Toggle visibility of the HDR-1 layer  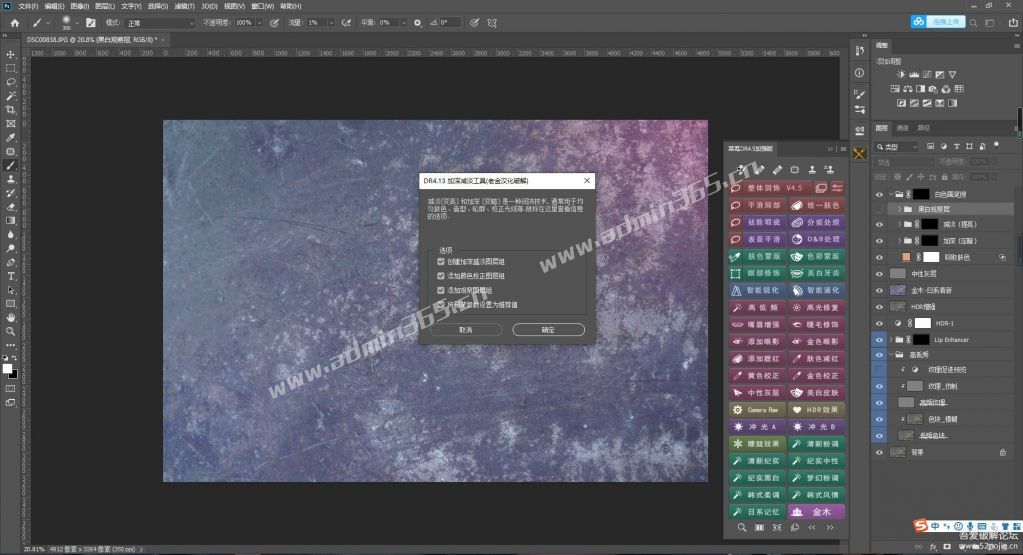tap(879, 323)
